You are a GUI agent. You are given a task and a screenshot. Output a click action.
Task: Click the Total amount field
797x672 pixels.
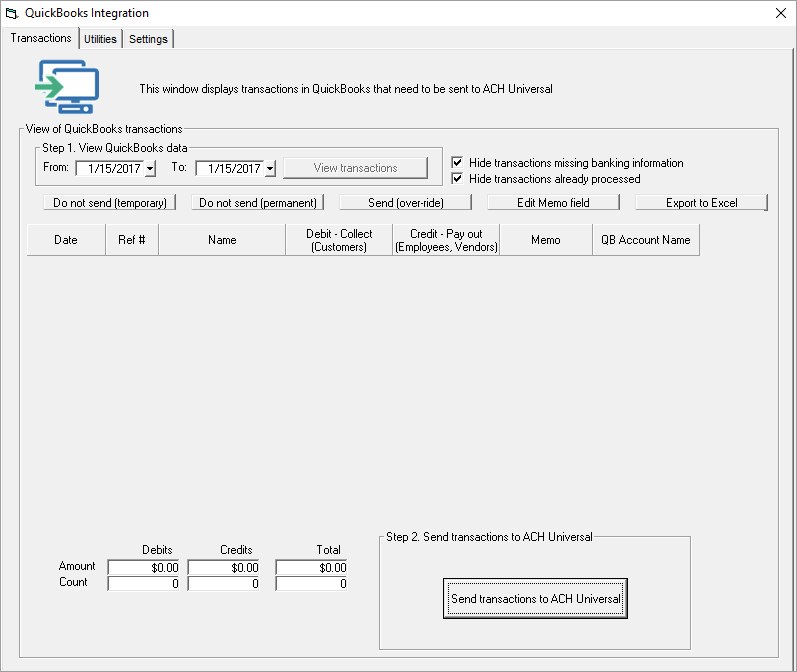tap(312, 567)
